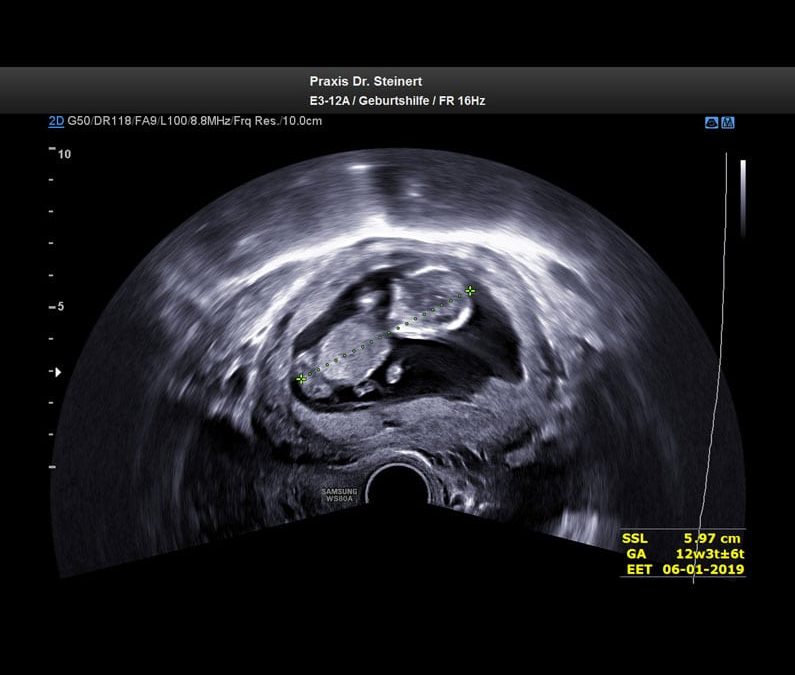Click the SSL 5.97 cm measurement result
795x675 pixels.
click(683, 538)
